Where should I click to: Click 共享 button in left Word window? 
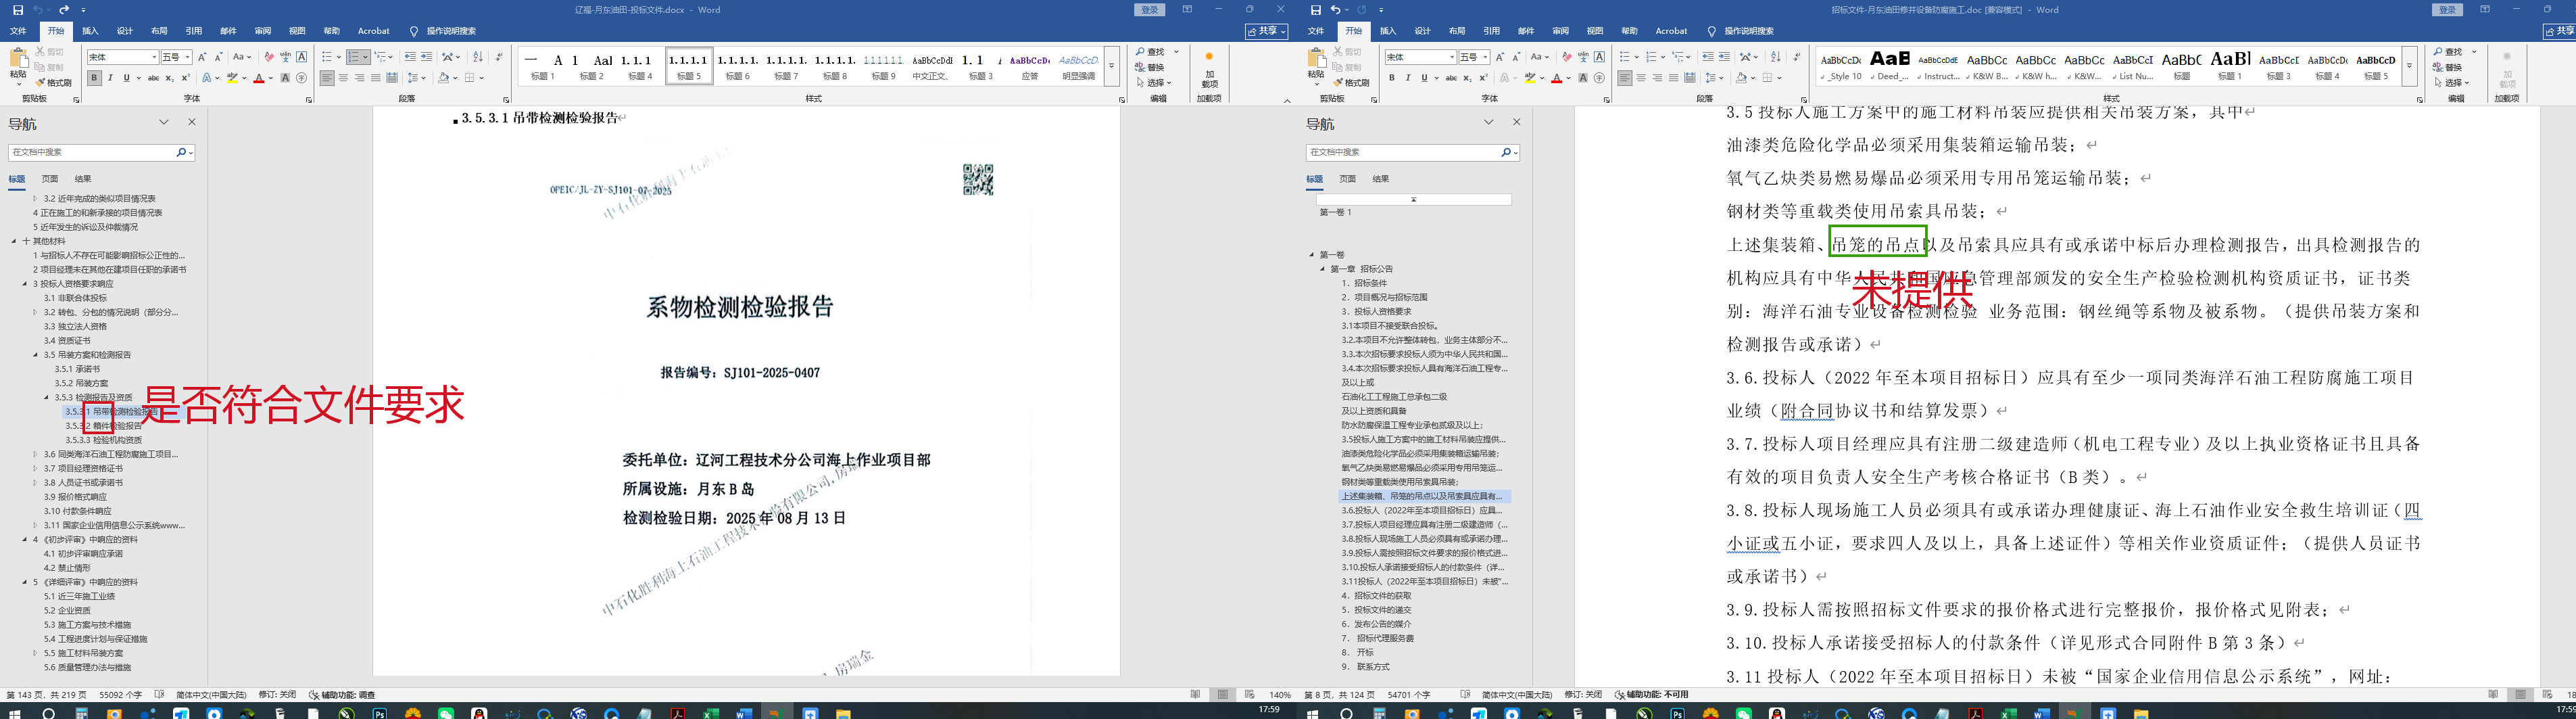(1267, 31)
